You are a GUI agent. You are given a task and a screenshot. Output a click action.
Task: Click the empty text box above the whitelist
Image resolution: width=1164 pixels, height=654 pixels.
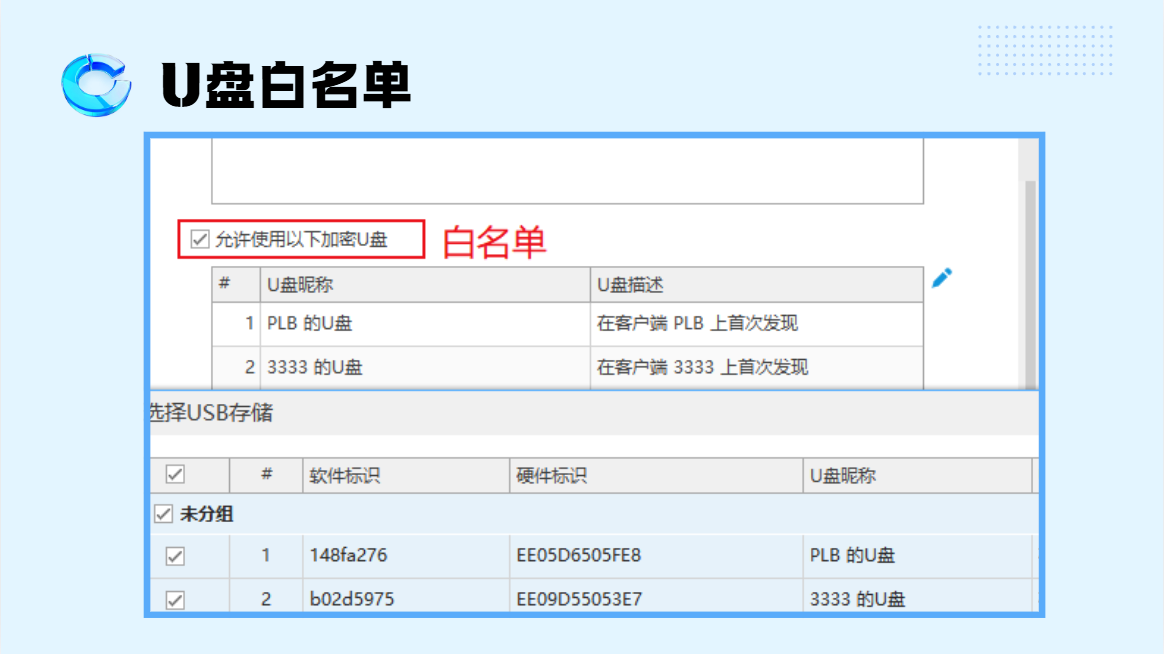[568, 171]
